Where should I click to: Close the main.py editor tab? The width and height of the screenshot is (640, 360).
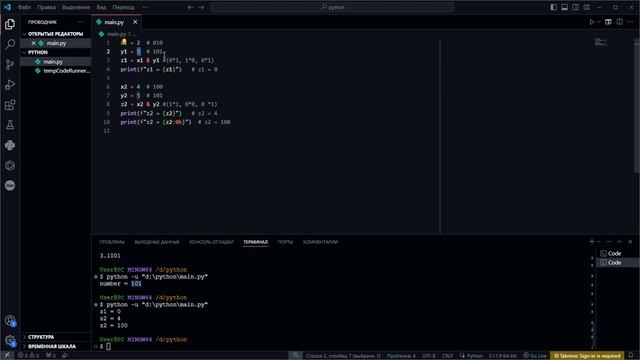click(x=135, y=22)
